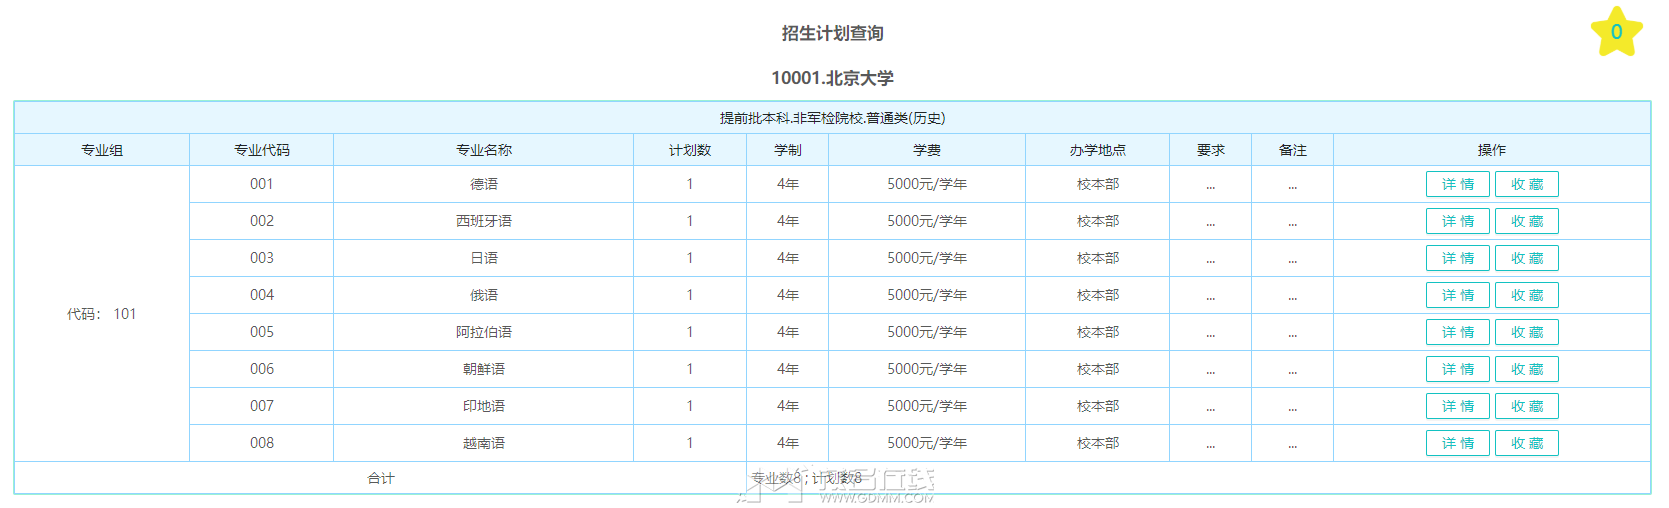Click major code 004 cell
The image size is (1669, 508).
point(261,295)
